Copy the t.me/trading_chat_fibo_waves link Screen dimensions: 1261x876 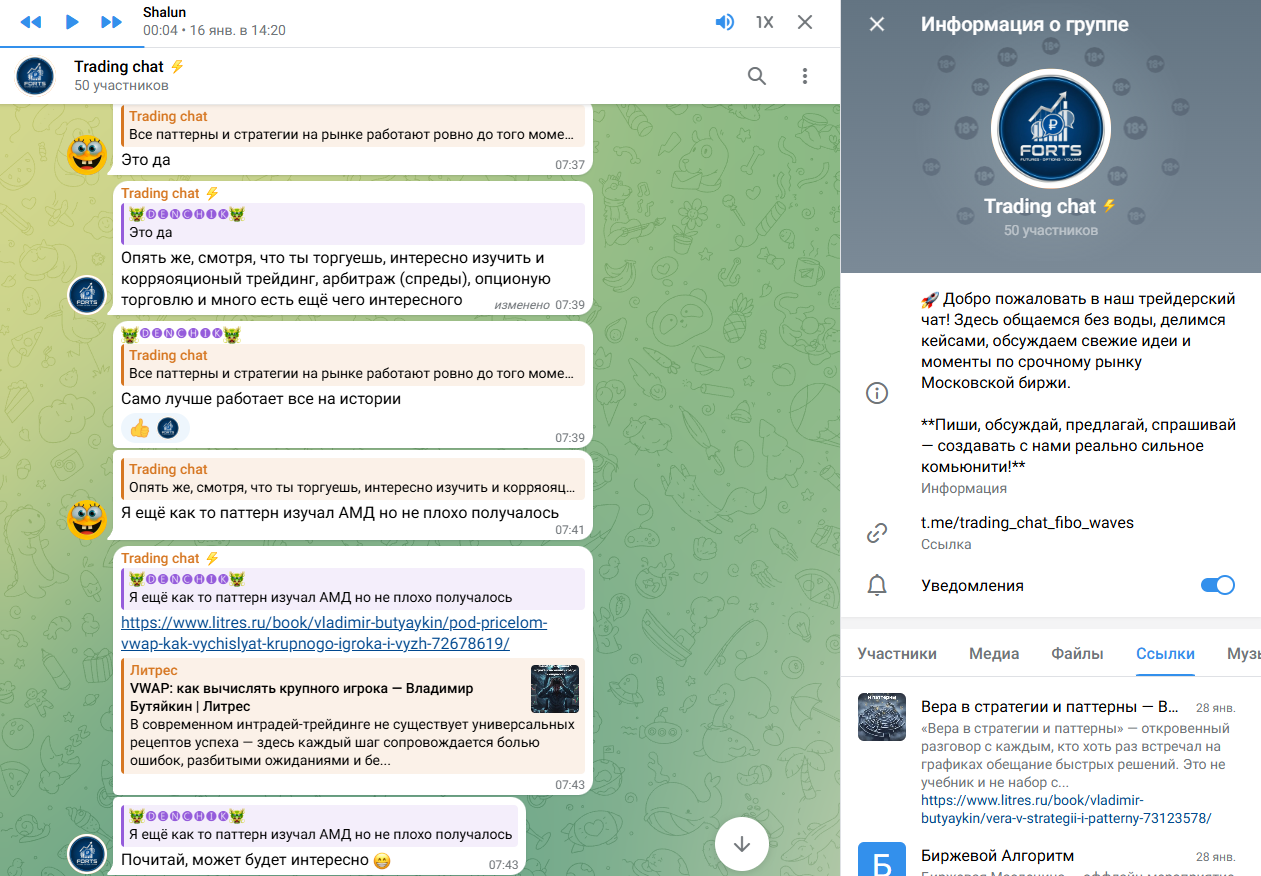click(1027, 523)
